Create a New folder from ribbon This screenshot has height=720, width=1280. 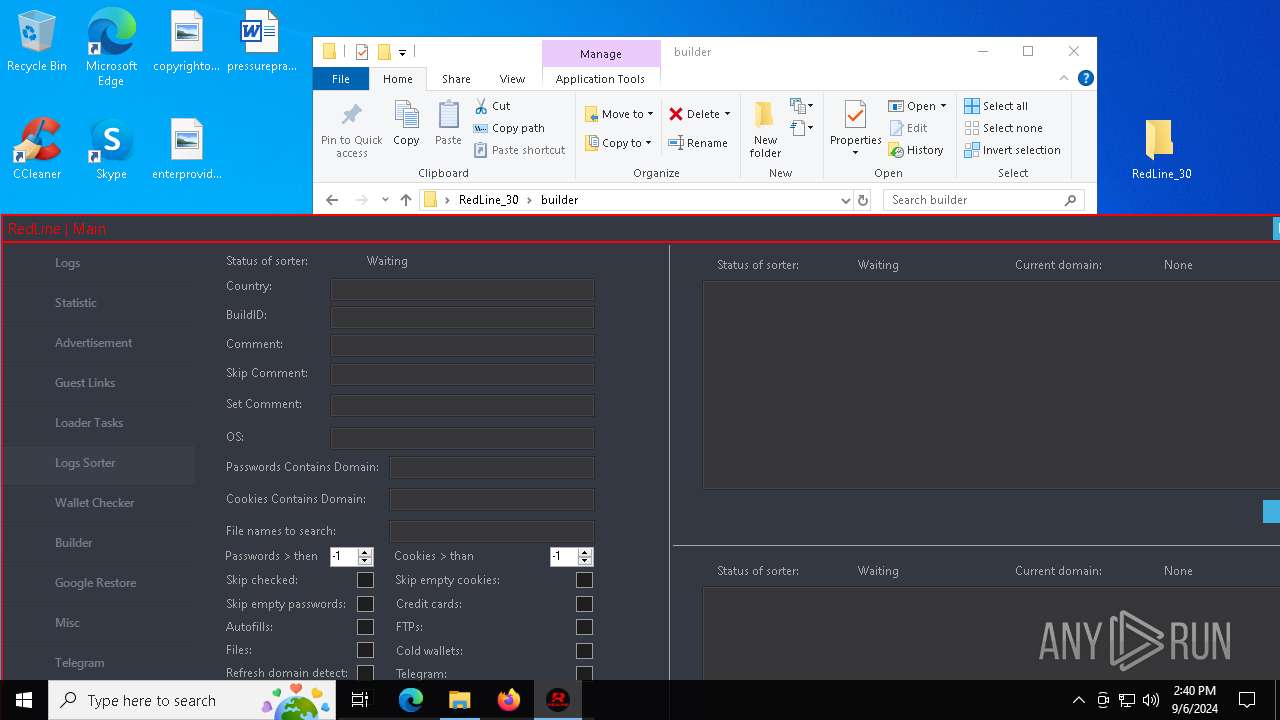click(x=765, y=129)
